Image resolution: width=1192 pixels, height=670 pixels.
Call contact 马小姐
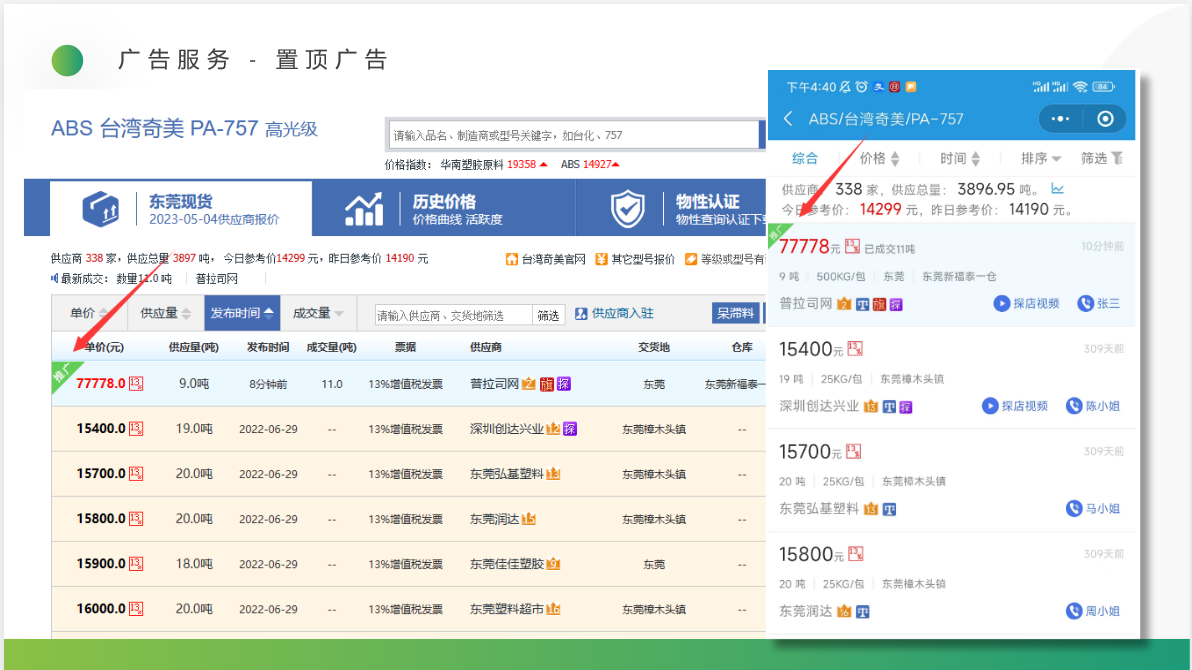click(1093, 509)
